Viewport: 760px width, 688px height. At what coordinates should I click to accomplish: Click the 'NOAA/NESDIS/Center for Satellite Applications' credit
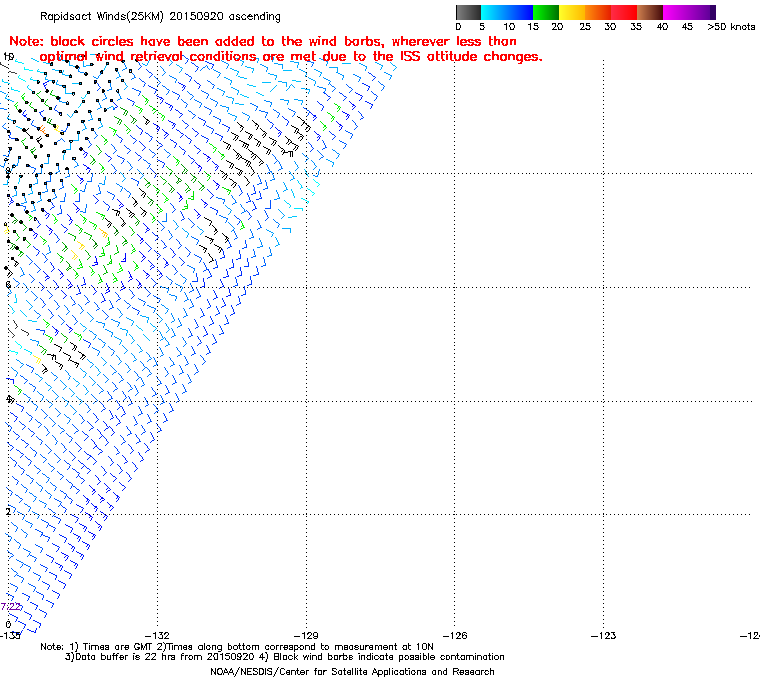352,672
